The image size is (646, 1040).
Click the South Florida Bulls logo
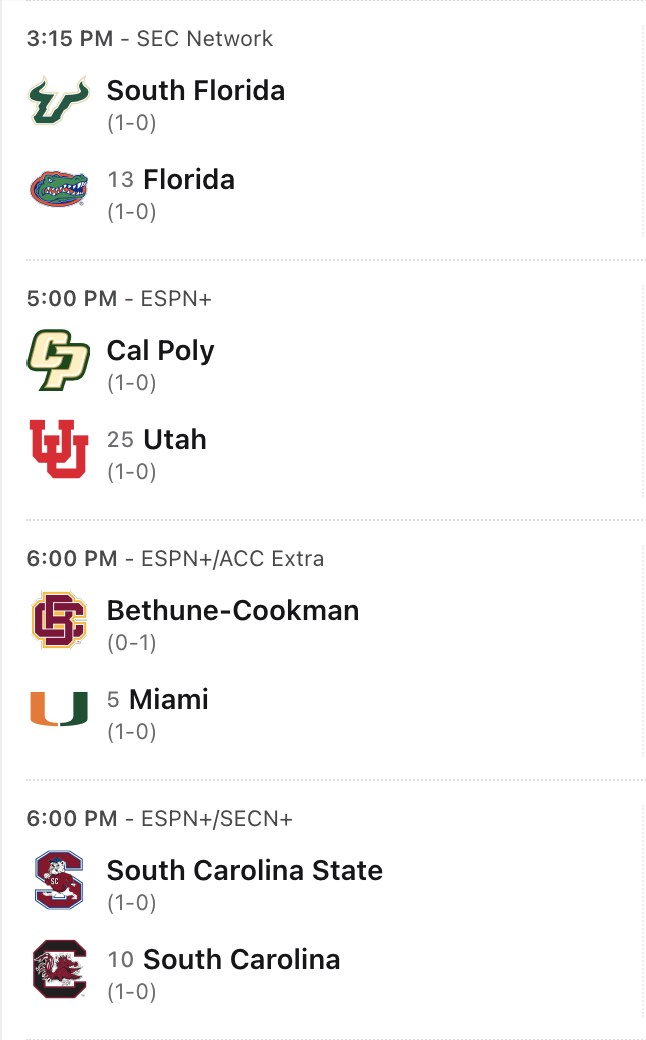[x=59, y=100]
